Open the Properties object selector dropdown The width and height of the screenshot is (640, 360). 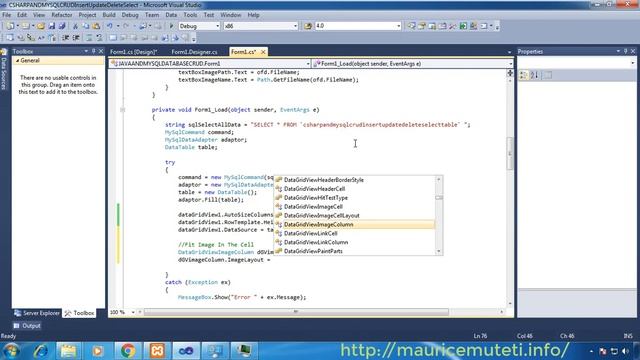pos(632,63)
